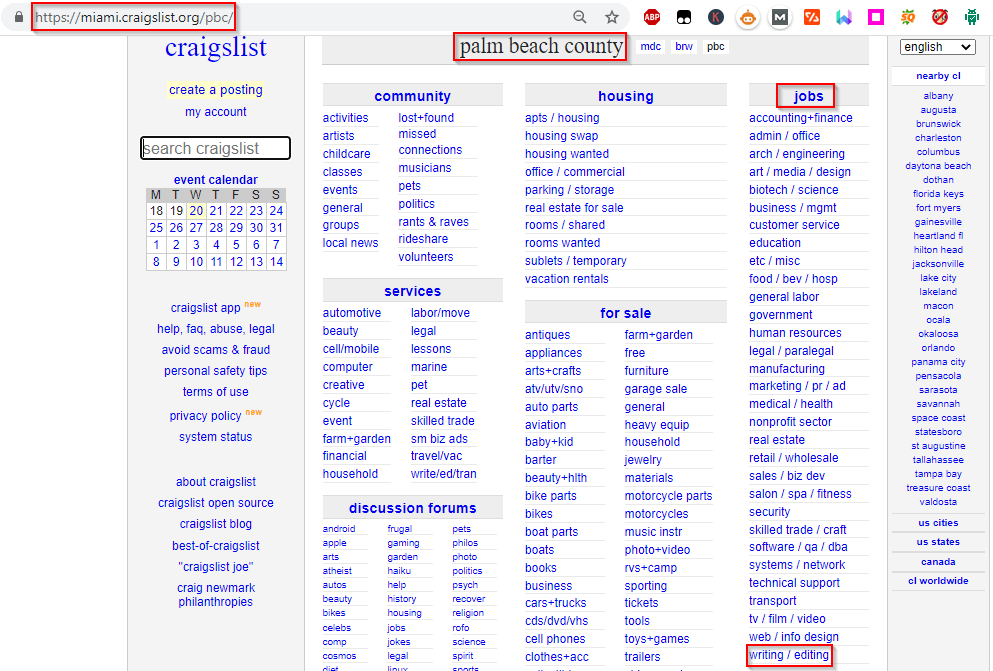
Task: Open the orlando nearby city link
Action: point(938,348)
